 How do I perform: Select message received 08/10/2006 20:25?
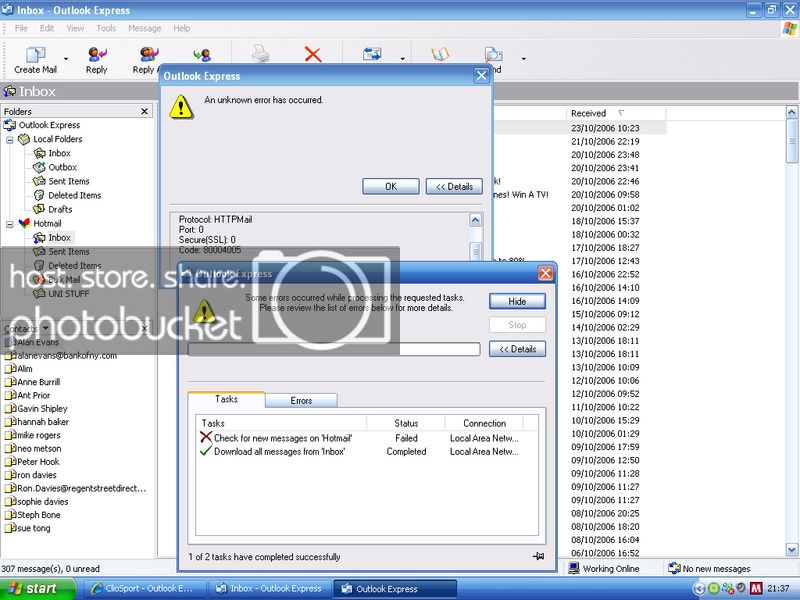[605, 514]
